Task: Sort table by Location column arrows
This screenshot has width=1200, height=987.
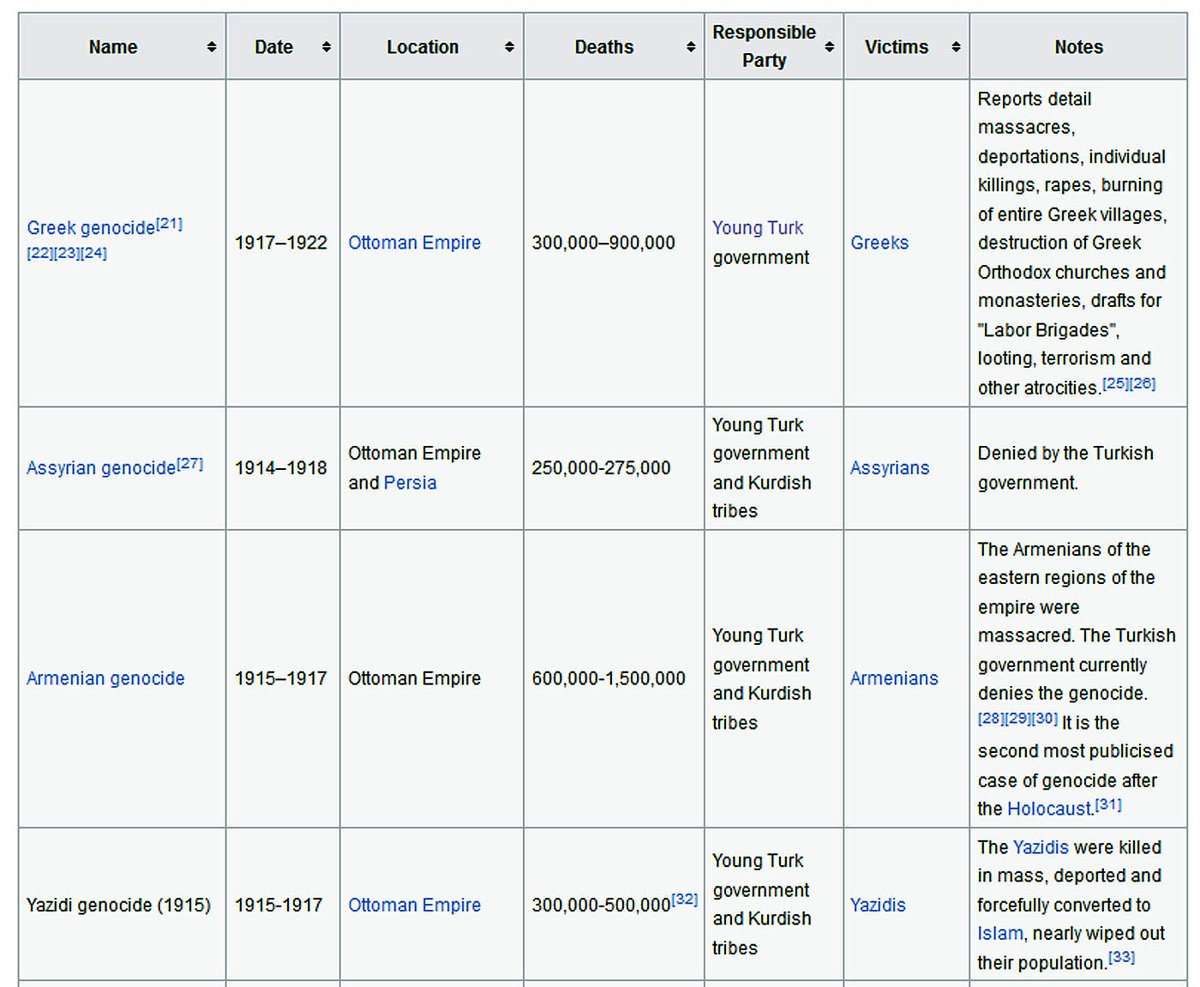Action: pyautogui.click(x=509, y=47)
